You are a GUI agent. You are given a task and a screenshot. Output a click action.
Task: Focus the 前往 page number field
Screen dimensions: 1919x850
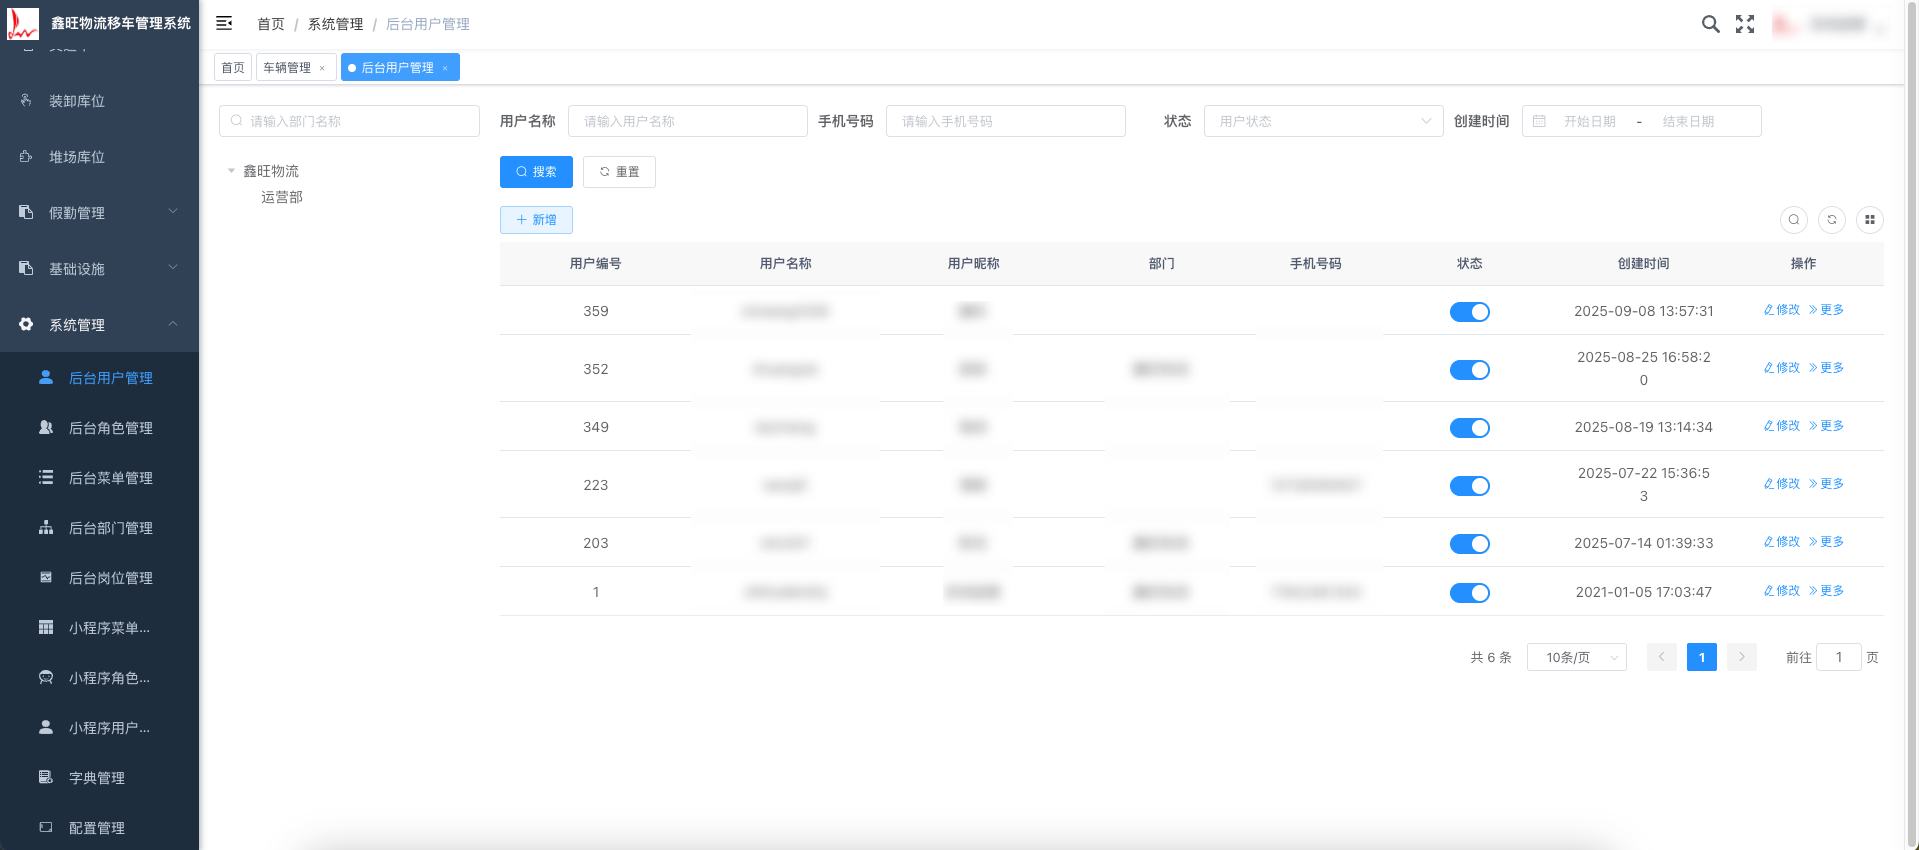point(1838,657)
